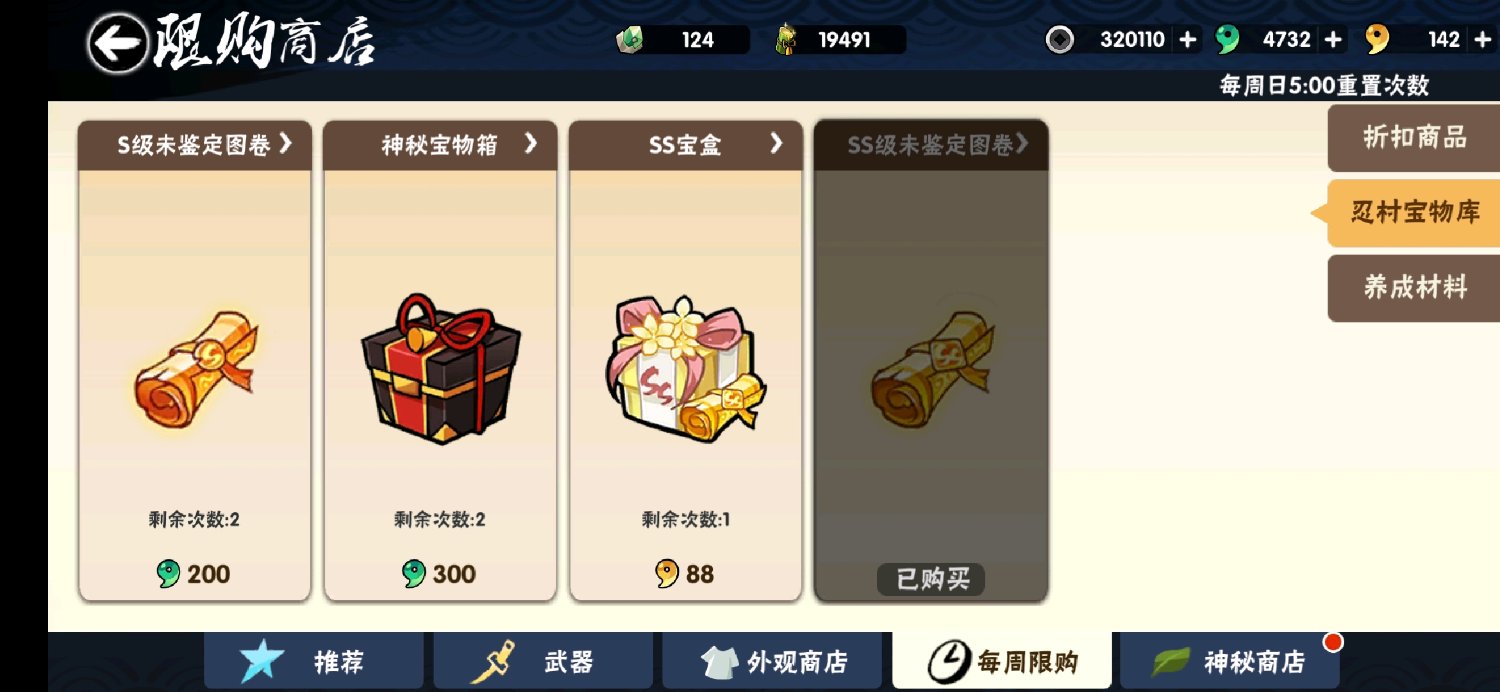The image size is (1500, 692).
Task: Switch to 折扣商品 side tab
Action: pos(1414,138)
